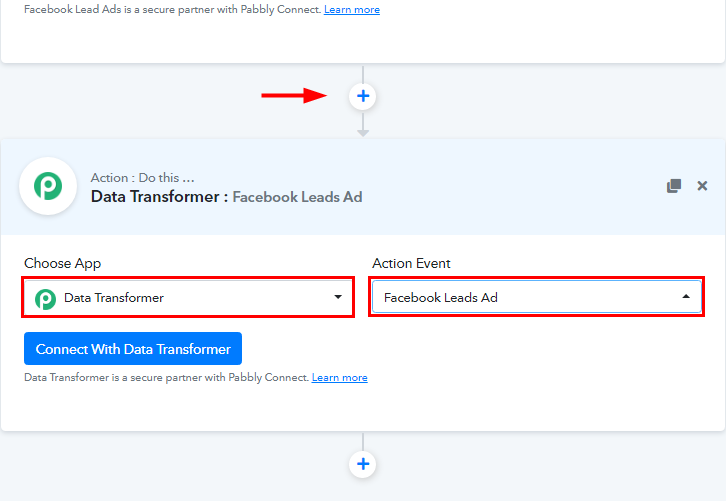Open the Choose App dropdown showing Data Transformer

pos(188,297)
